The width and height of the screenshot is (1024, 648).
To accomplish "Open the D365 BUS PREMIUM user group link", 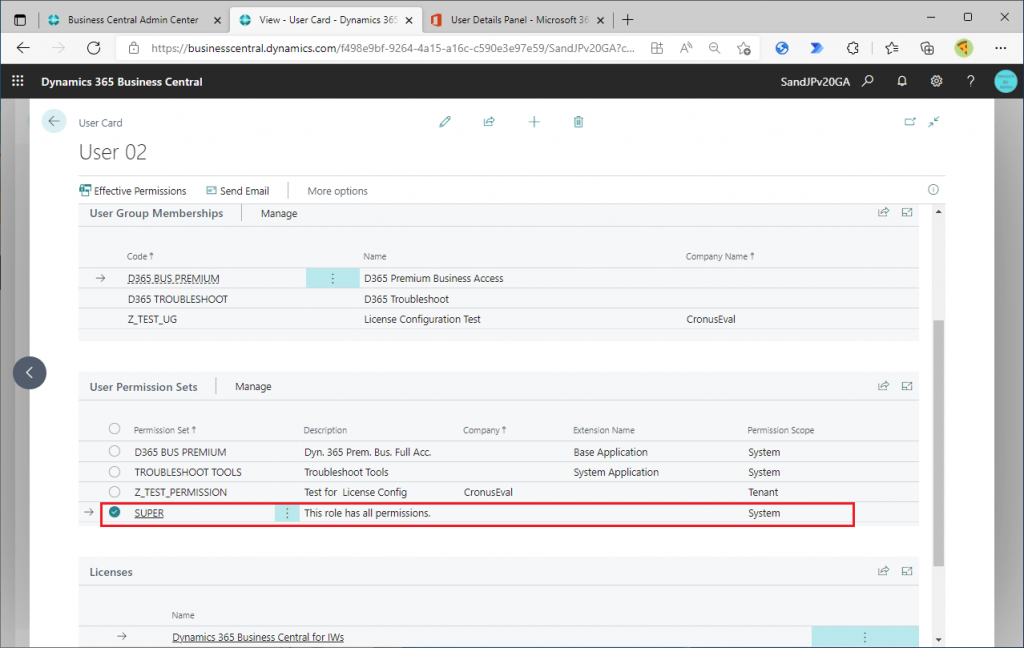I will pos(173,278).
